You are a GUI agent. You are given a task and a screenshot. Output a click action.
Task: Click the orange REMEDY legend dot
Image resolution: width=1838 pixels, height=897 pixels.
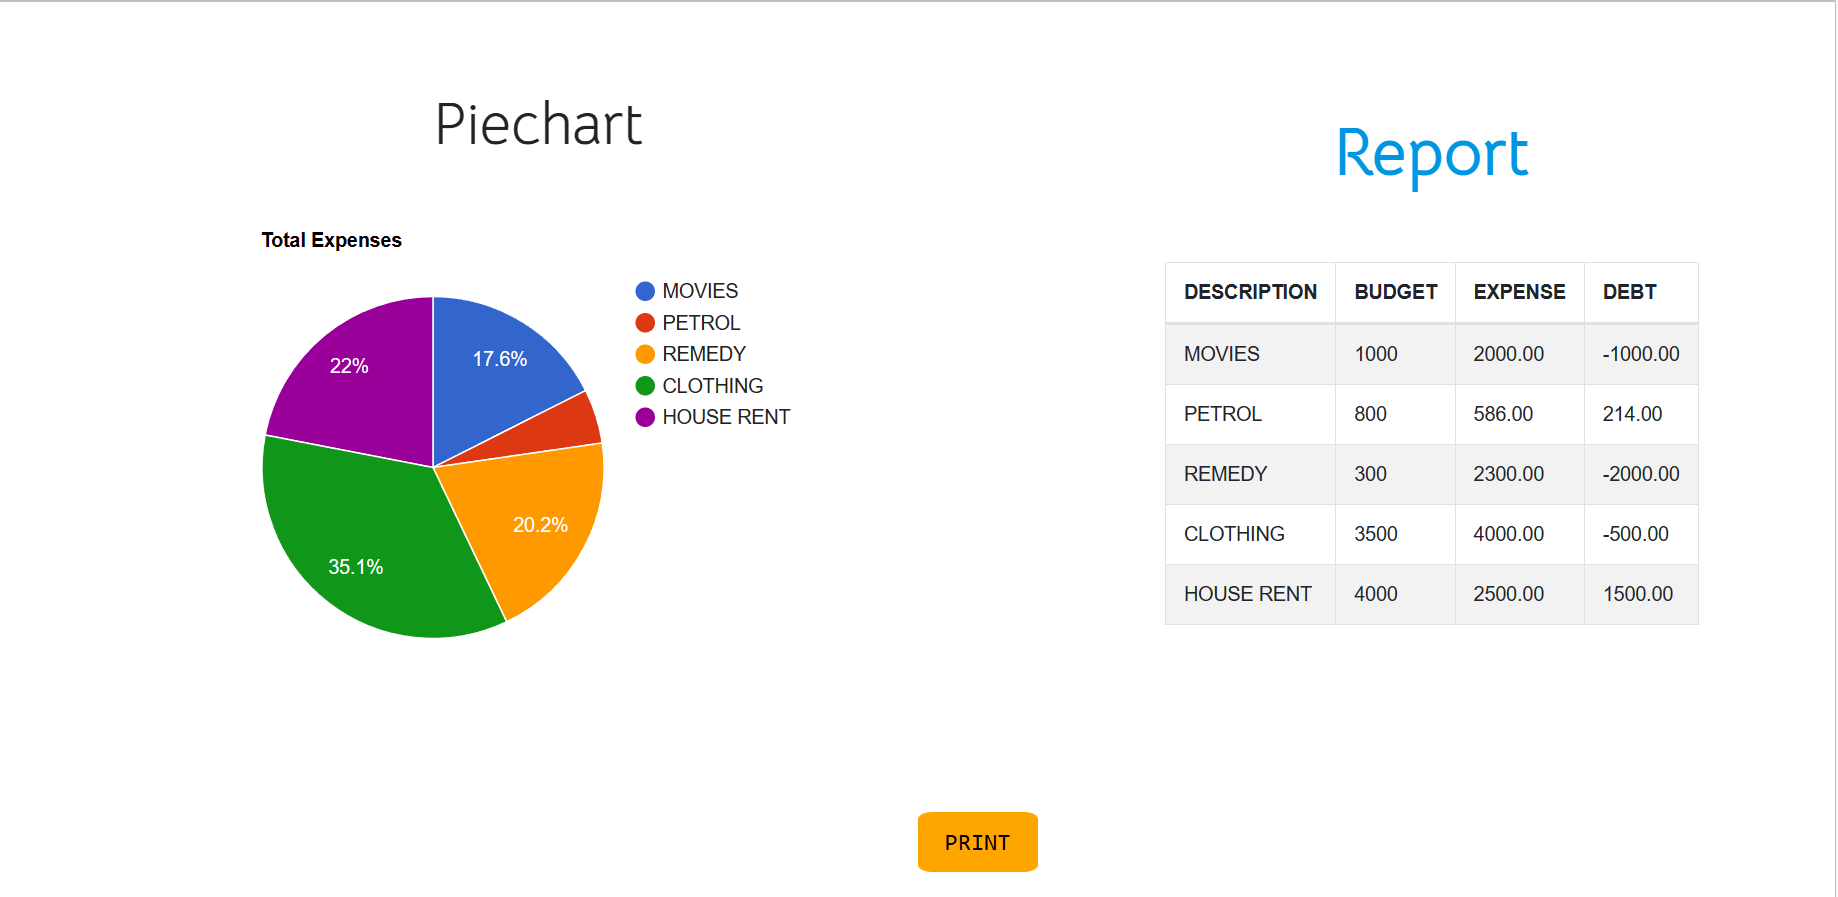click(645, 354)
